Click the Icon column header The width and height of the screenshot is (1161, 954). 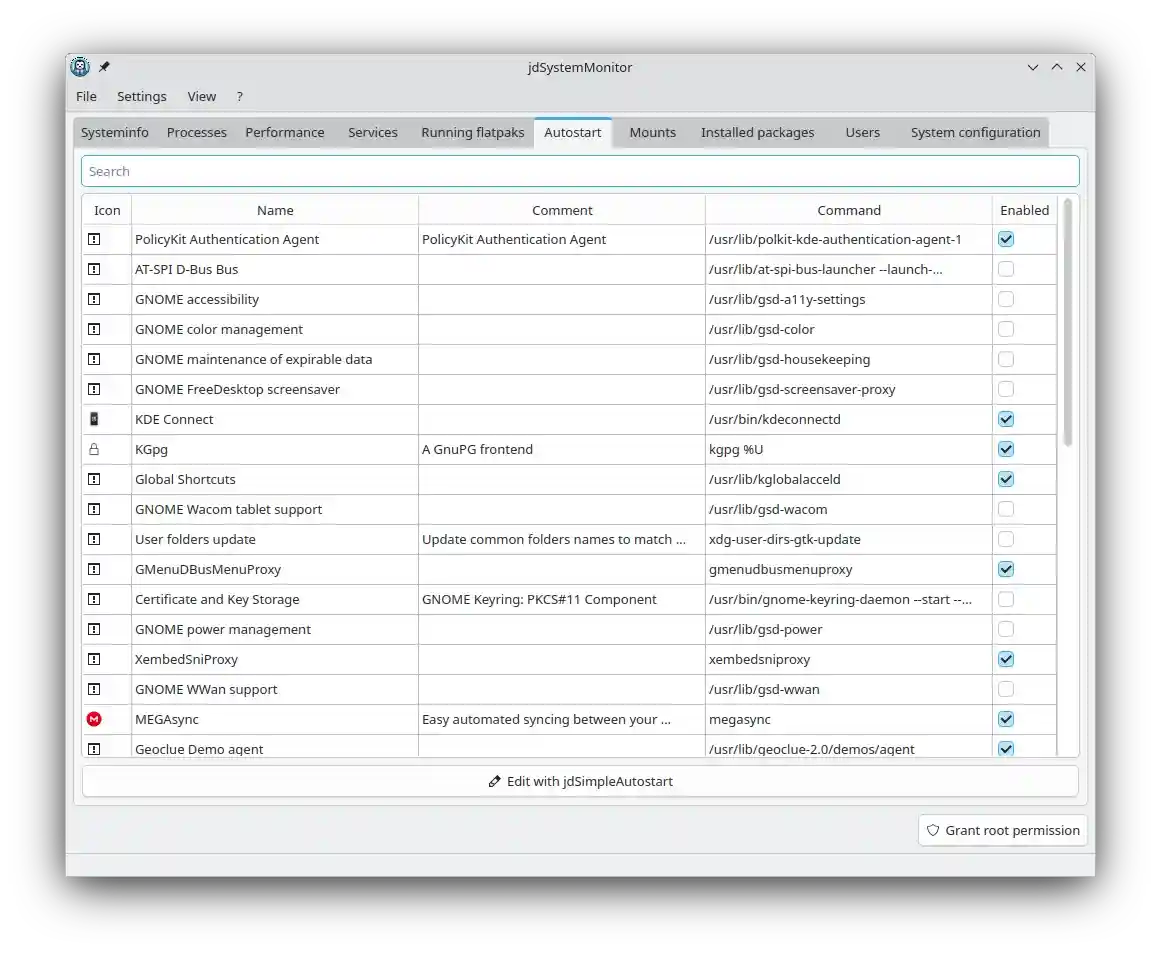point(107,210)
